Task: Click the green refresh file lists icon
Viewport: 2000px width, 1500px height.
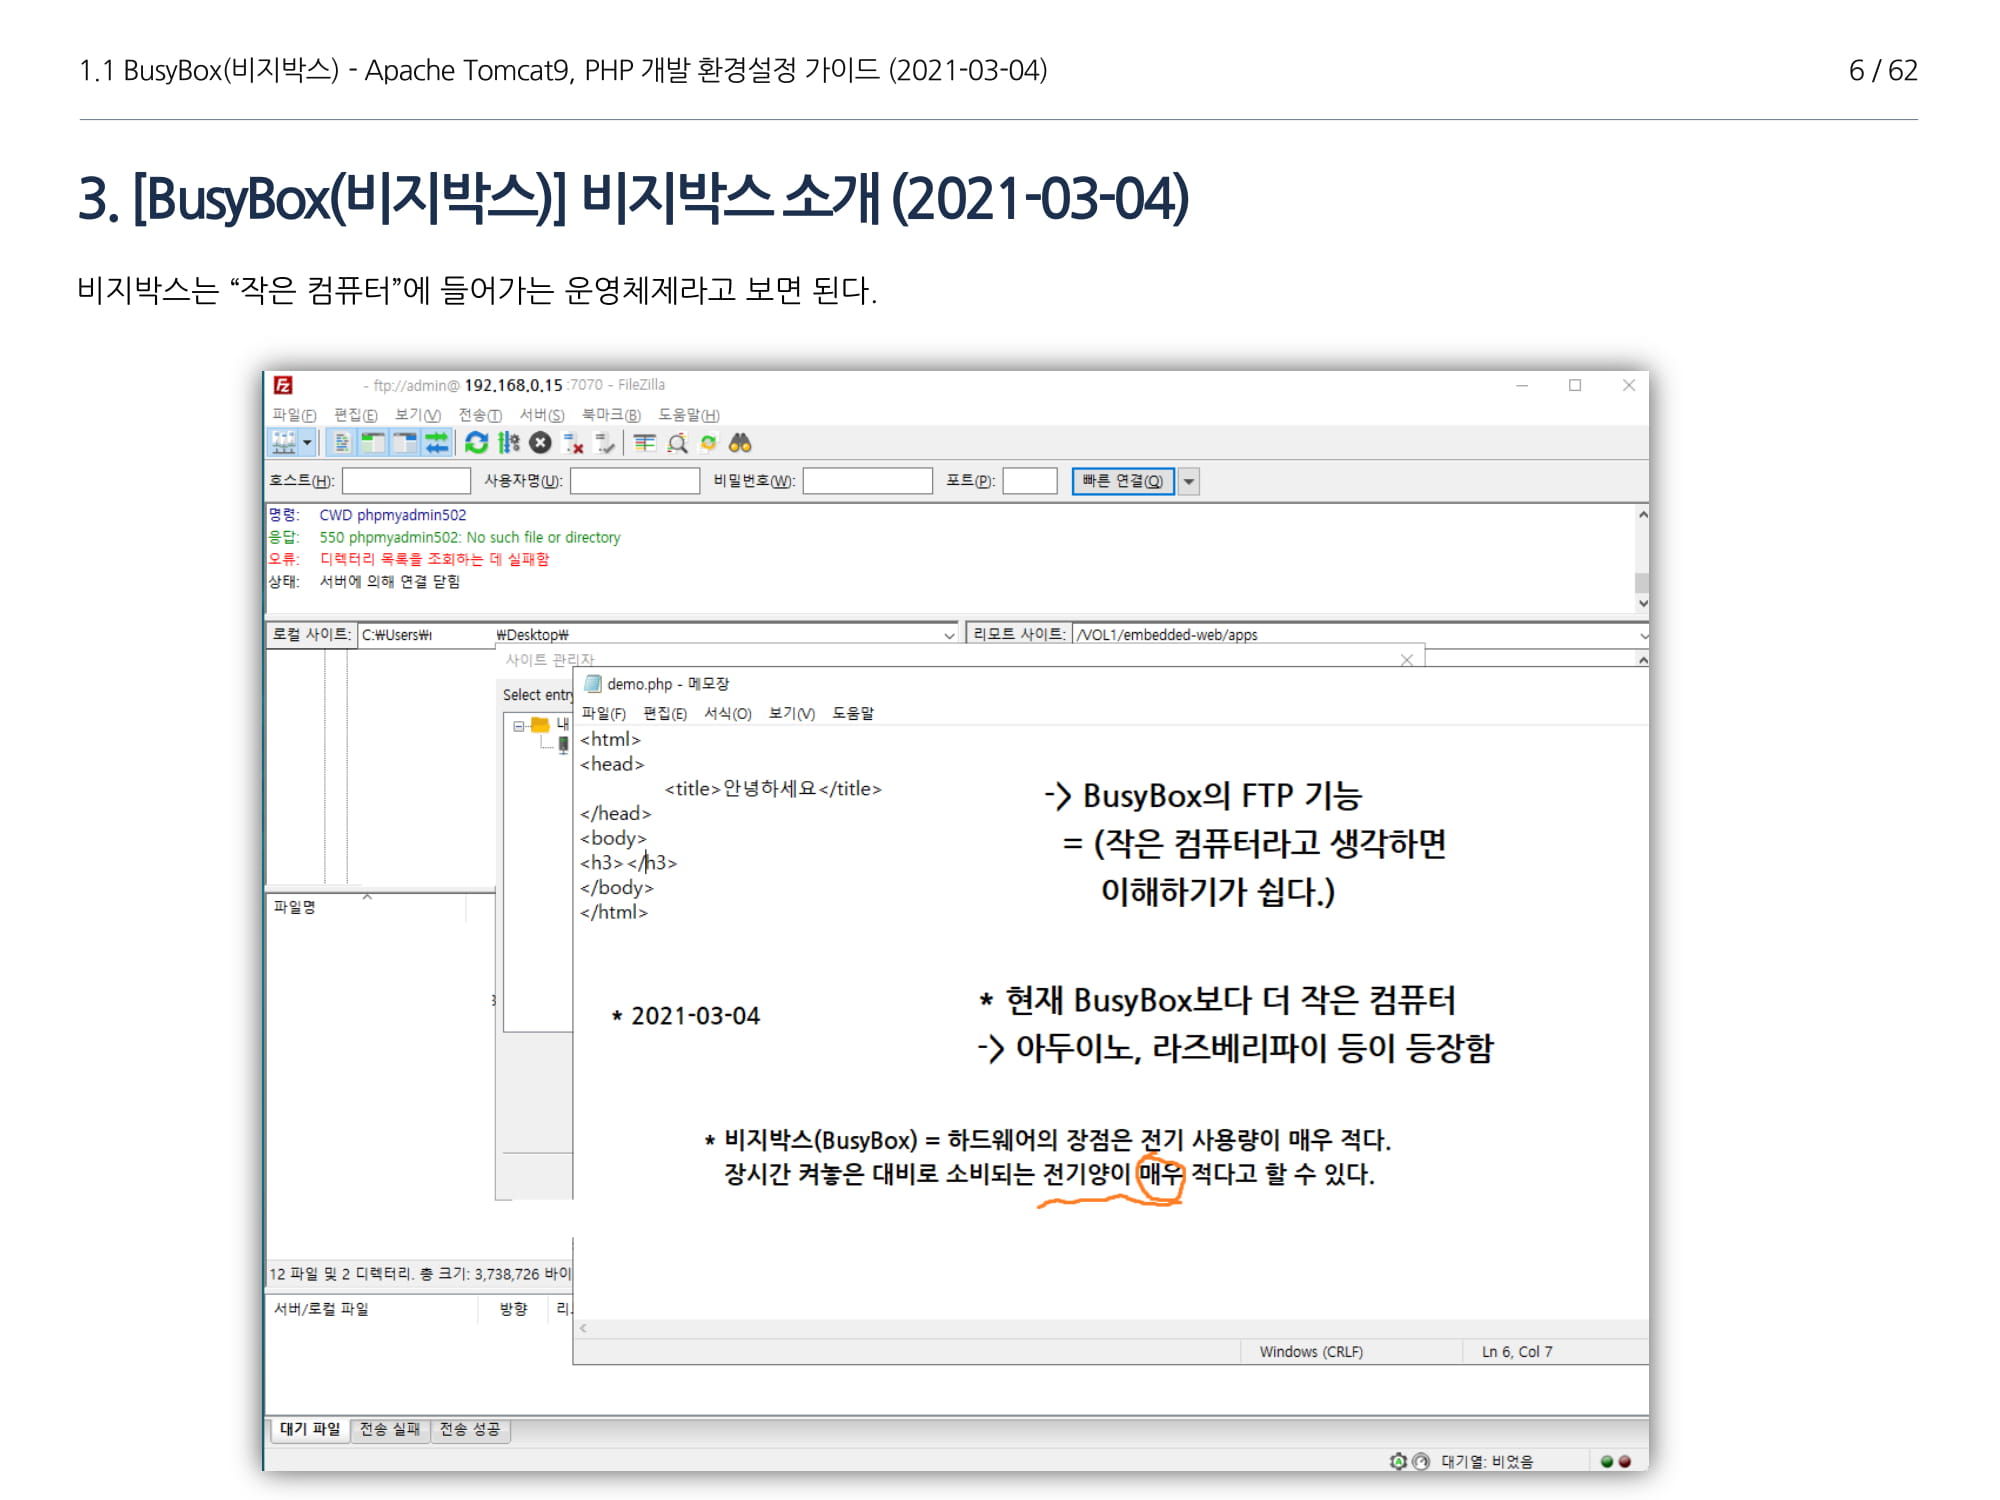Action: coord(477,442)
